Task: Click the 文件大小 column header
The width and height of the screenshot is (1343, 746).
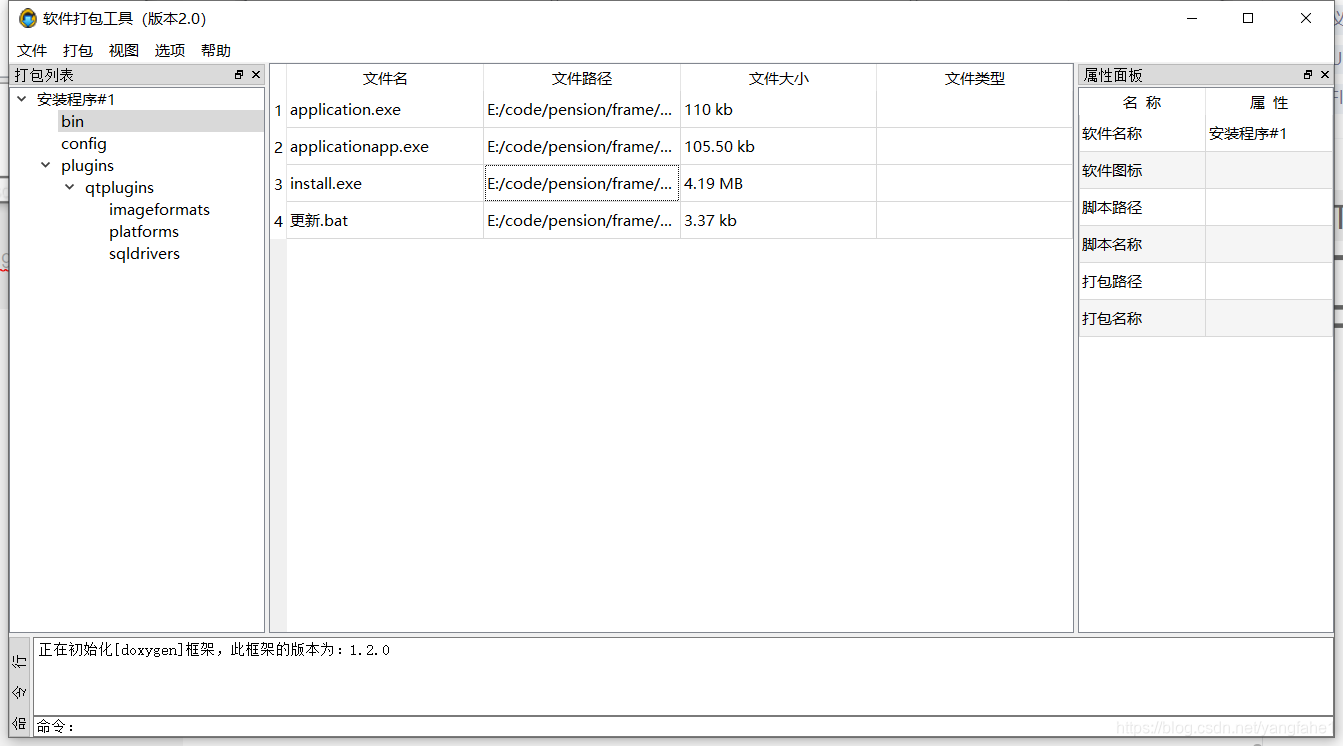Action: point(779,78)
